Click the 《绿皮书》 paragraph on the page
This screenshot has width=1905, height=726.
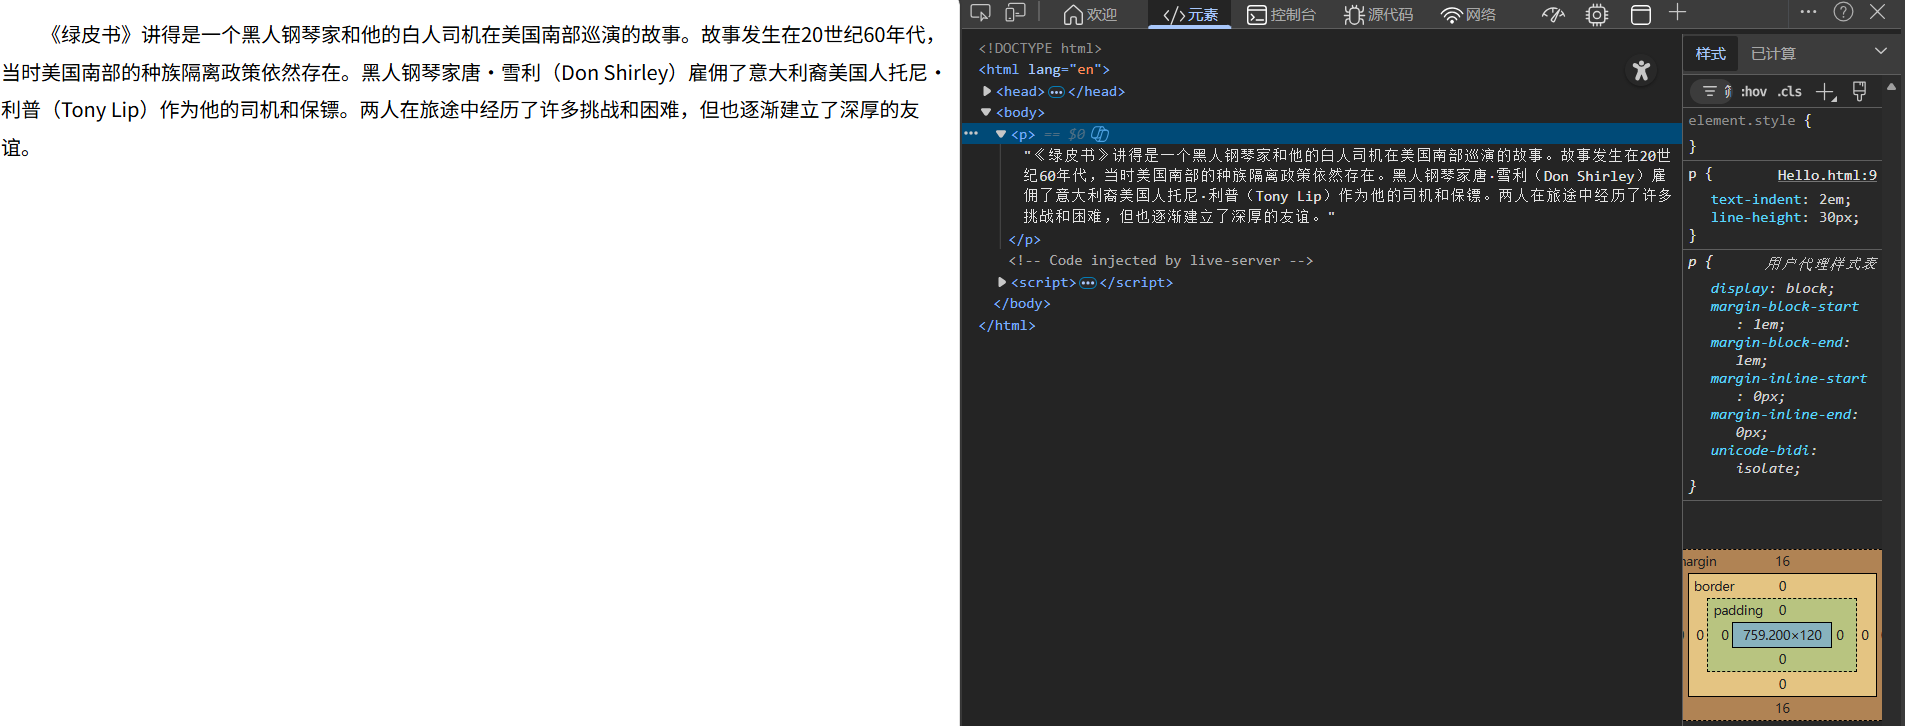tap(473, 91)
